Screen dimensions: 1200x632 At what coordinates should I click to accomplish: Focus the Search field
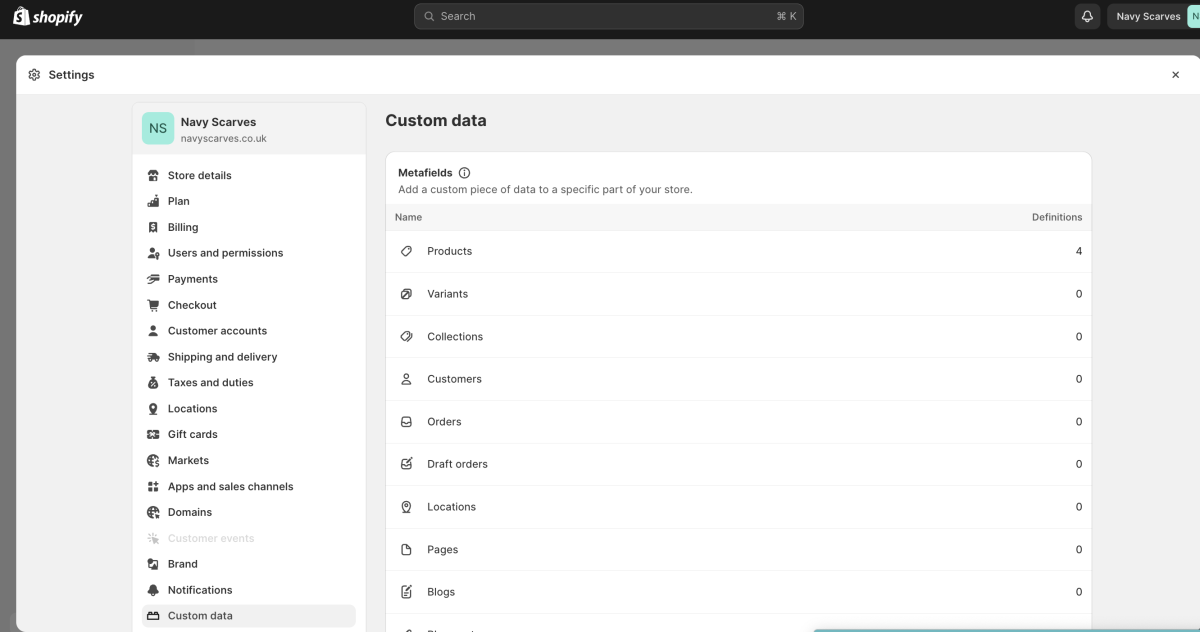click(608, 16)
